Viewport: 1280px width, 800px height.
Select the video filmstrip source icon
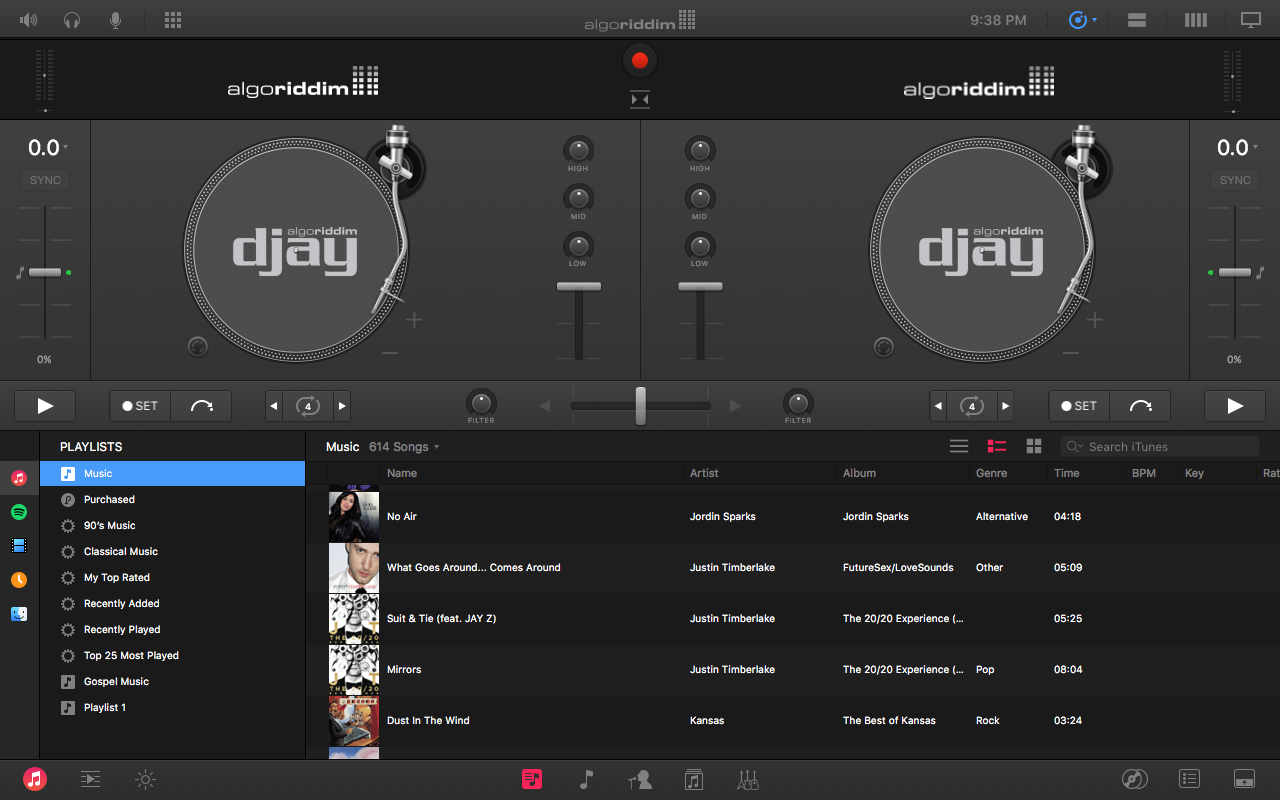click(x=19, y=546)
